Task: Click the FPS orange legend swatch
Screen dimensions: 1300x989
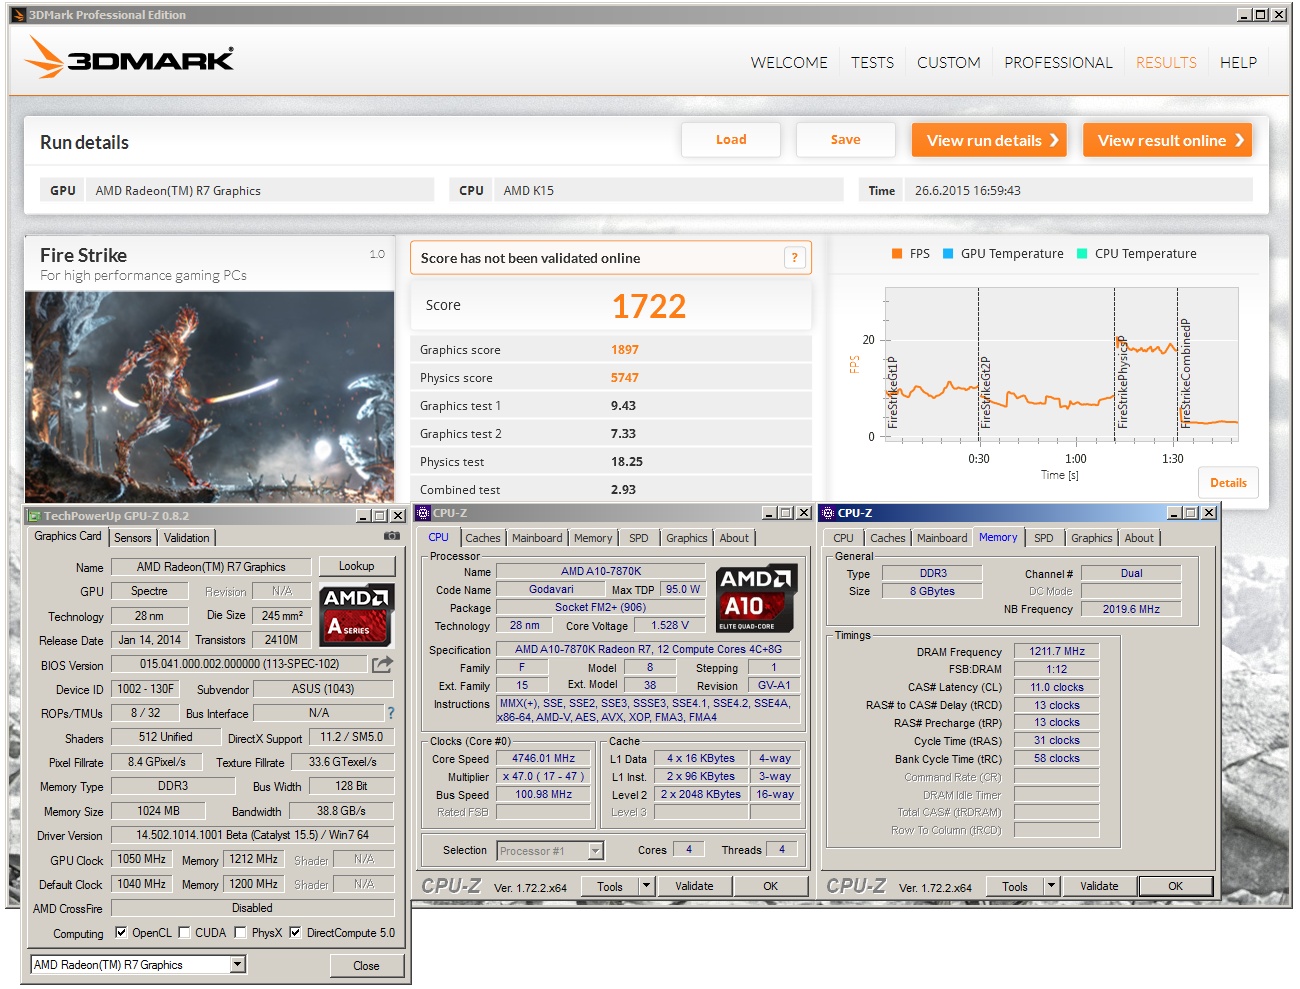Action: point(897,254)
